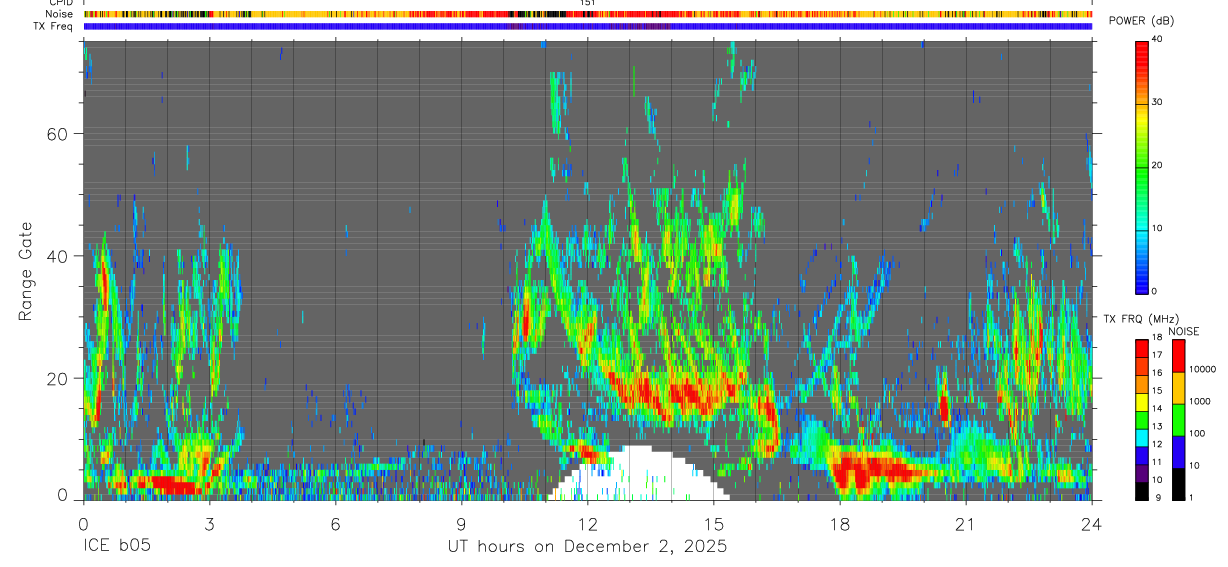Pick the blue 11–12 MHz frequency swatch
1228x567 pixels.
(x=1142, y=454)
